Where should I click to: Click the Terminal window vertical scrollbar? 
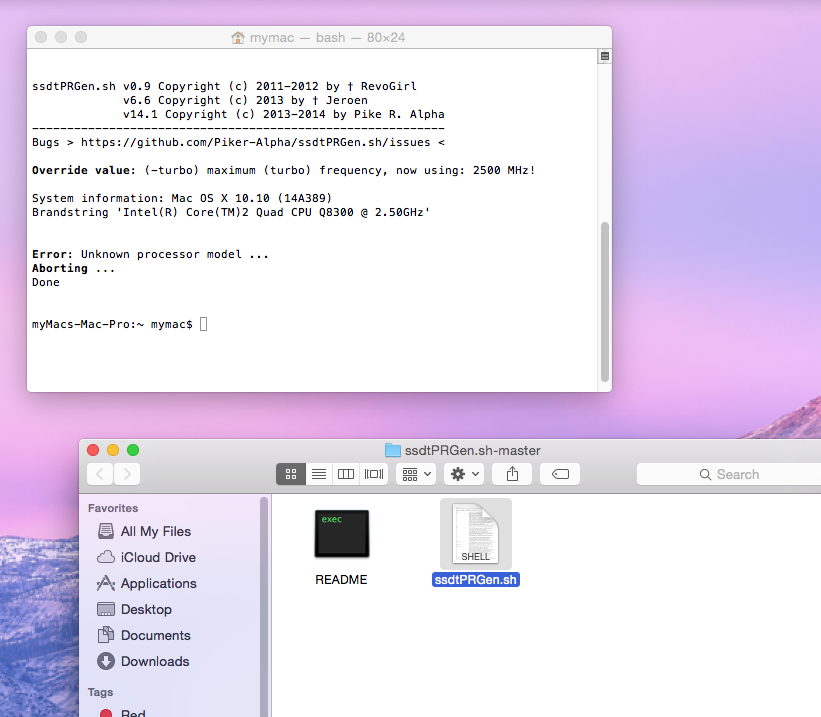pyautogui.click(x=604, y=300)
